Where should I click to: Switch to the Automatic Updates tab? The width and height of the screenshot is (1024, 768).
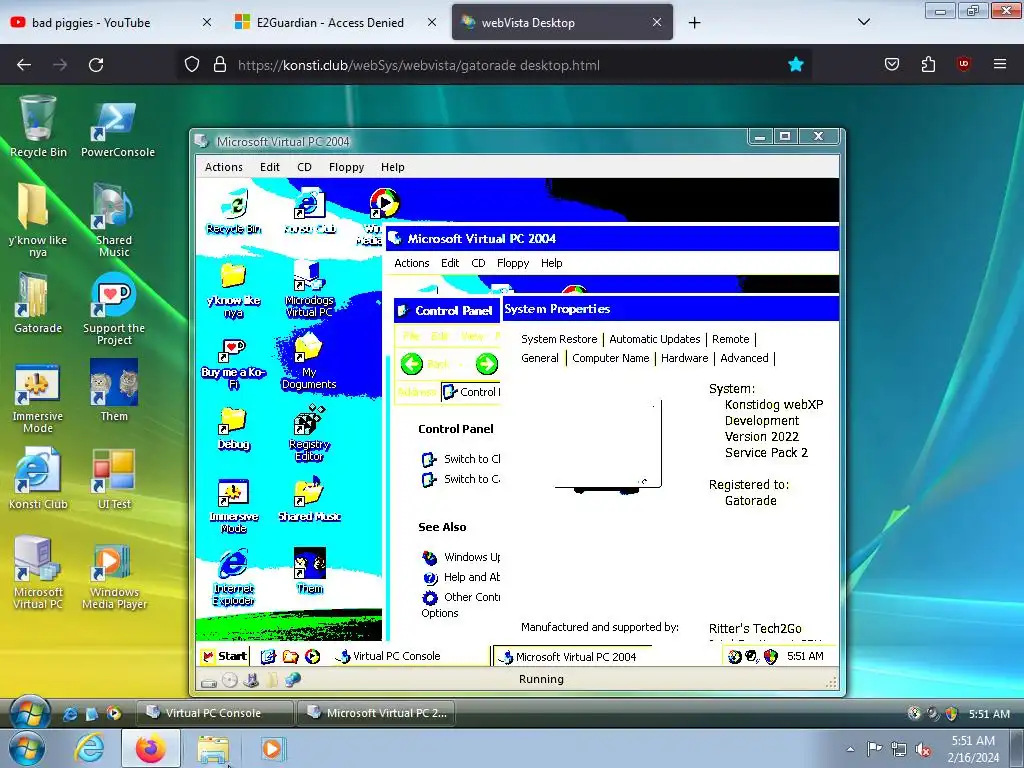tap(654, 339)
